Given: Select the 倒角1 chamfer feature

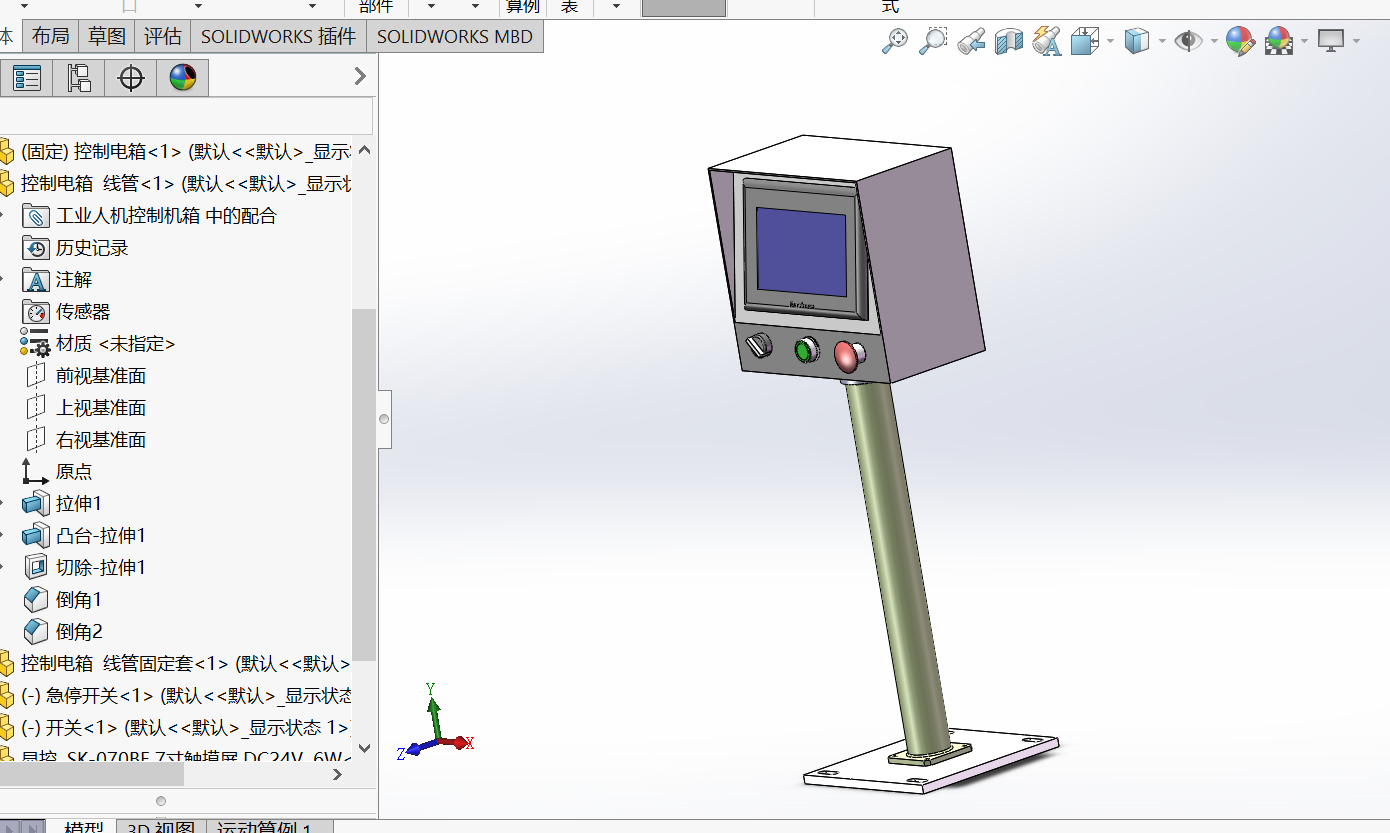Looking at the screenshot, I should click(x=79, y=600).
